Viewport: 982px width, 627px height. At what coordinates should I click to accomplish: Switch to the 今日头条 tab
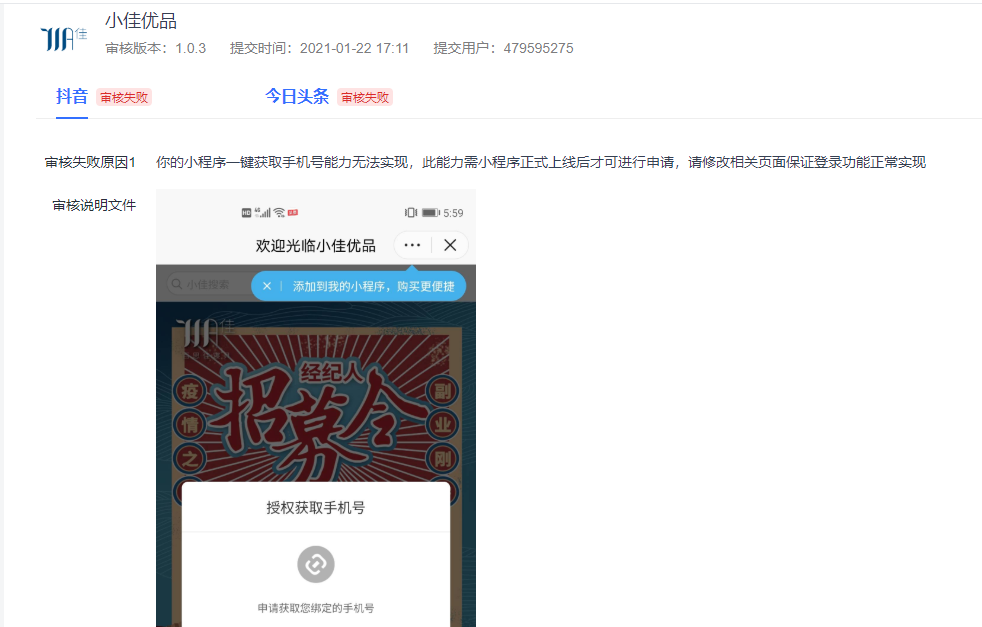pos(297,96)
